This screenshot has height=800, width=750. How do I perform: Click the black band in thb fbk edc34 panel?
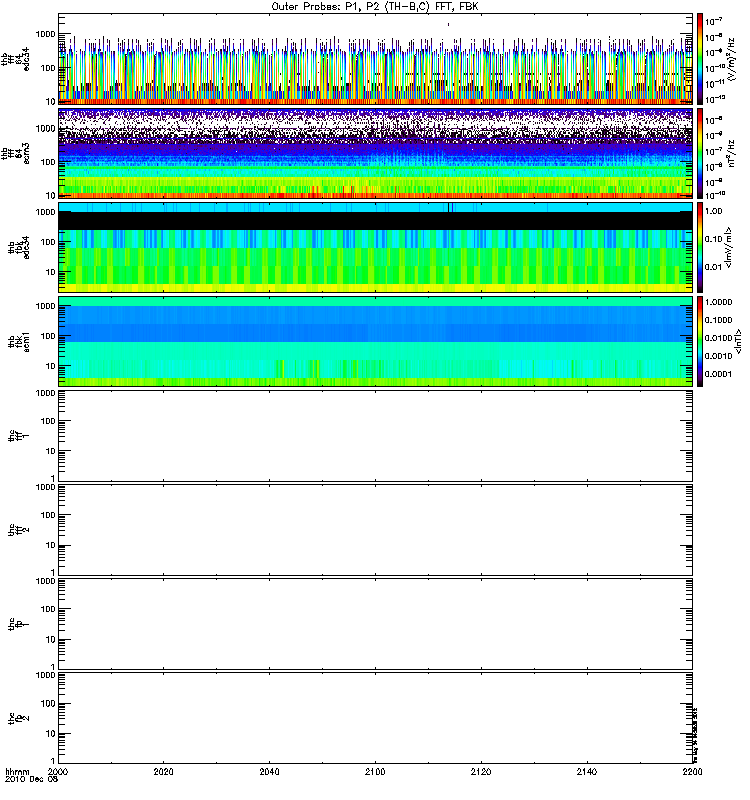pos(376,220)
